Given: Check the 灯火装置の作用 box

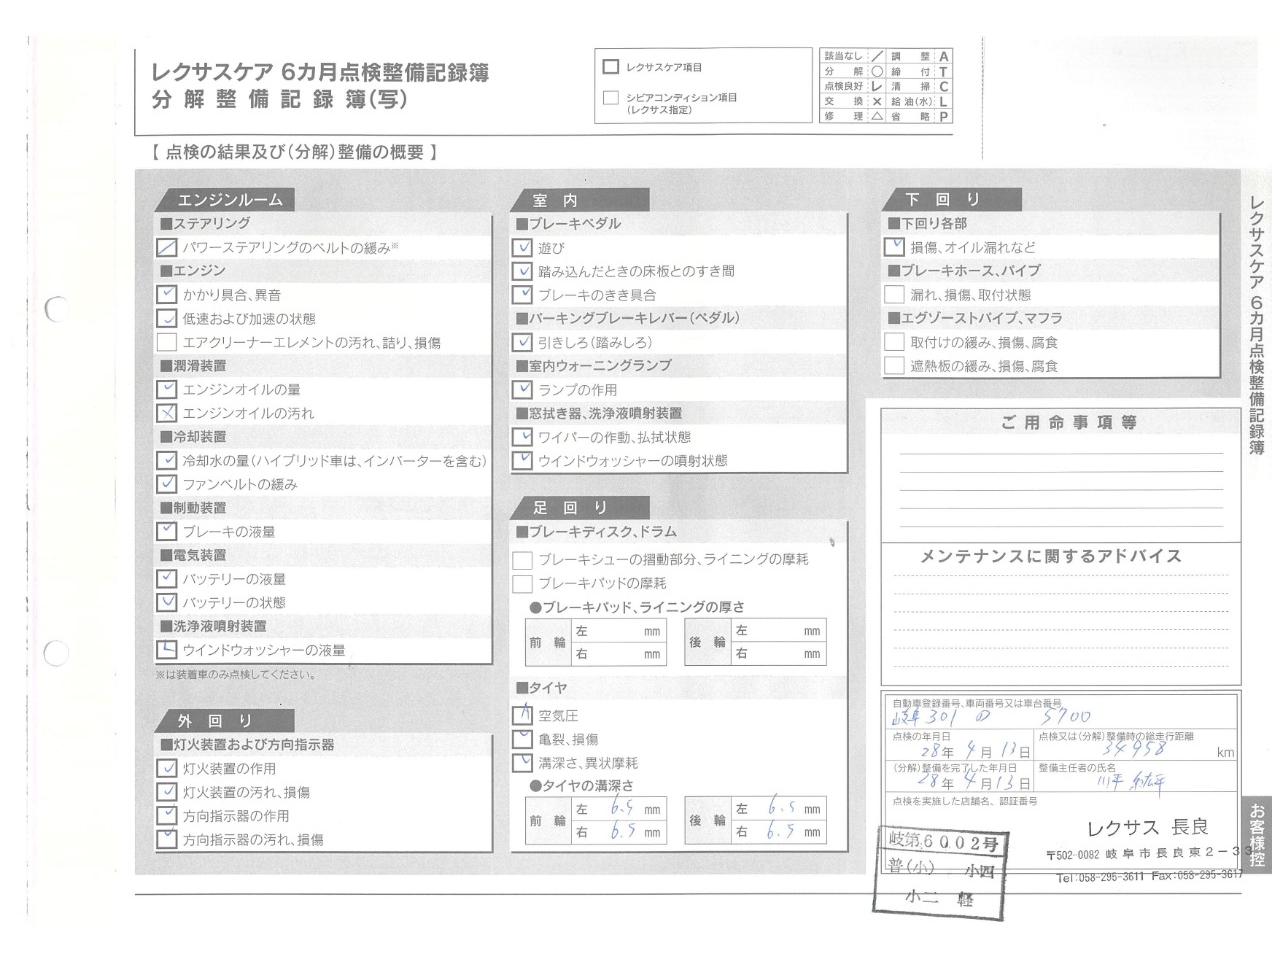Looking at the screenshot, I should coord(167,769).
